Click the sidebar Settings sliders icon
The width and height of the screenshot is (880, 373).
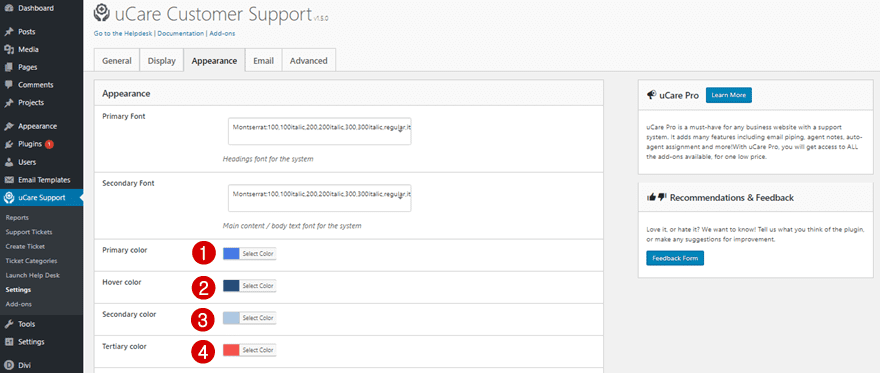tap(8, 342)
